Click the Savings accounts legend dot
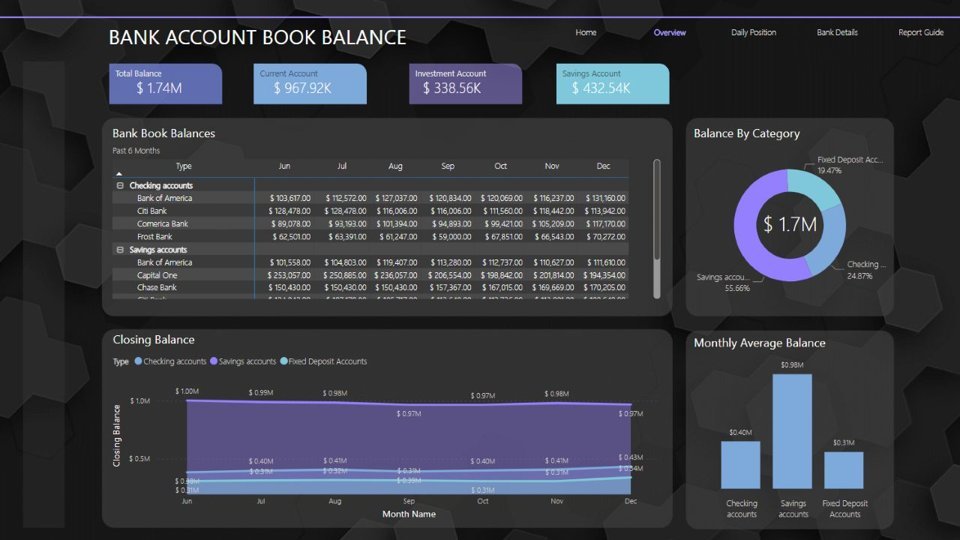This screenshot has width=960, height=540. tap(214, 361)
